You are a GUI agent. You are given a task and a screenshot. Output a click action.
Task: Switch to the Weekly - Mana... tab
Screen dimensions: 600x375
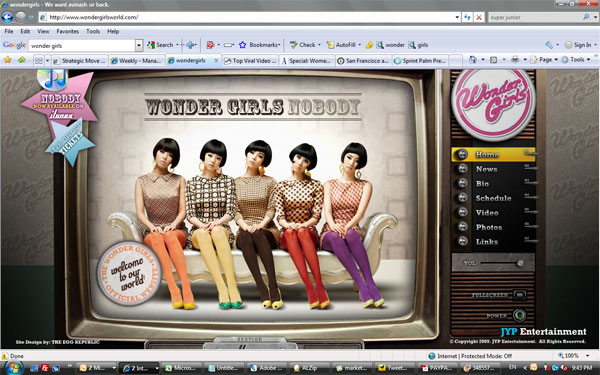point(137,61)
